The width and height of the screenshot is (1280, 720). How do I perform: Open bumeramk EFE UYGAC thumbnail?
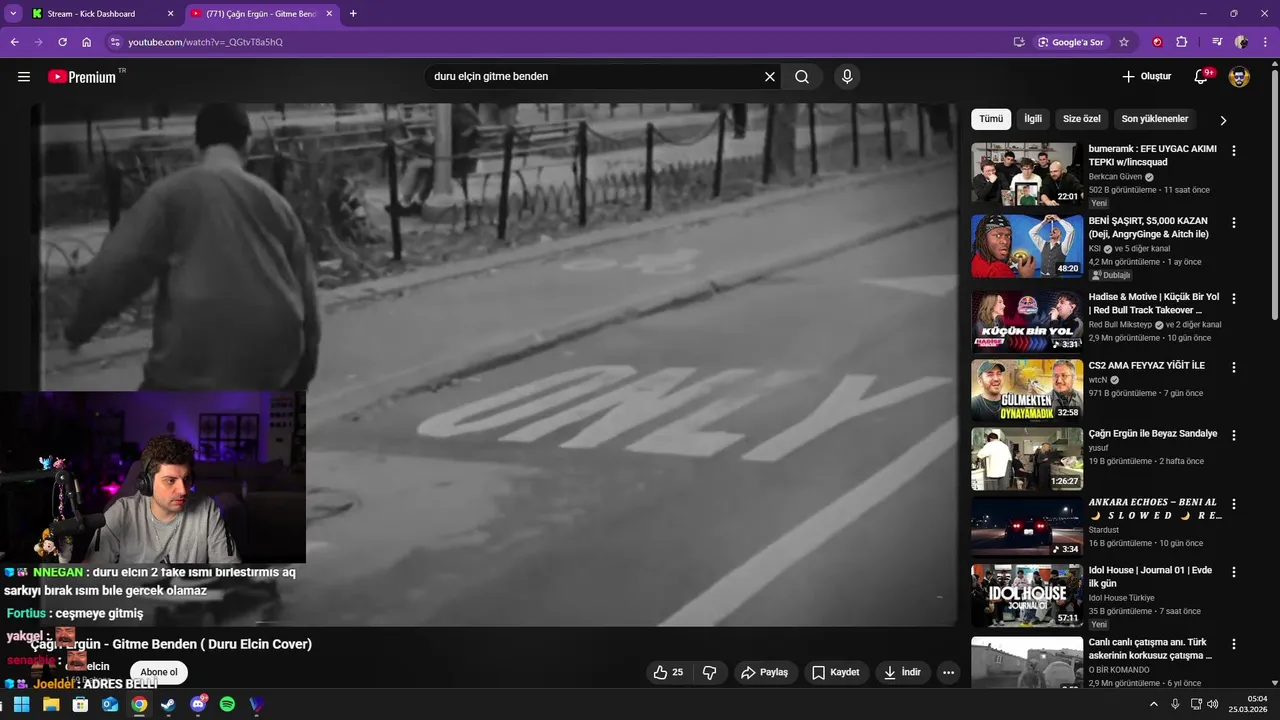1027,174
